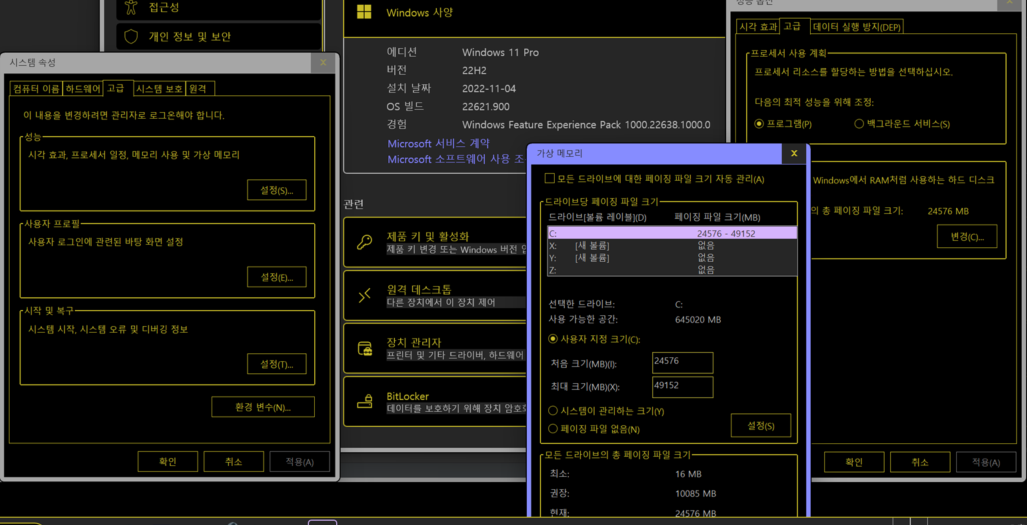
Task: Click Windows 11 Pro edition text
Action: [500, 52]
